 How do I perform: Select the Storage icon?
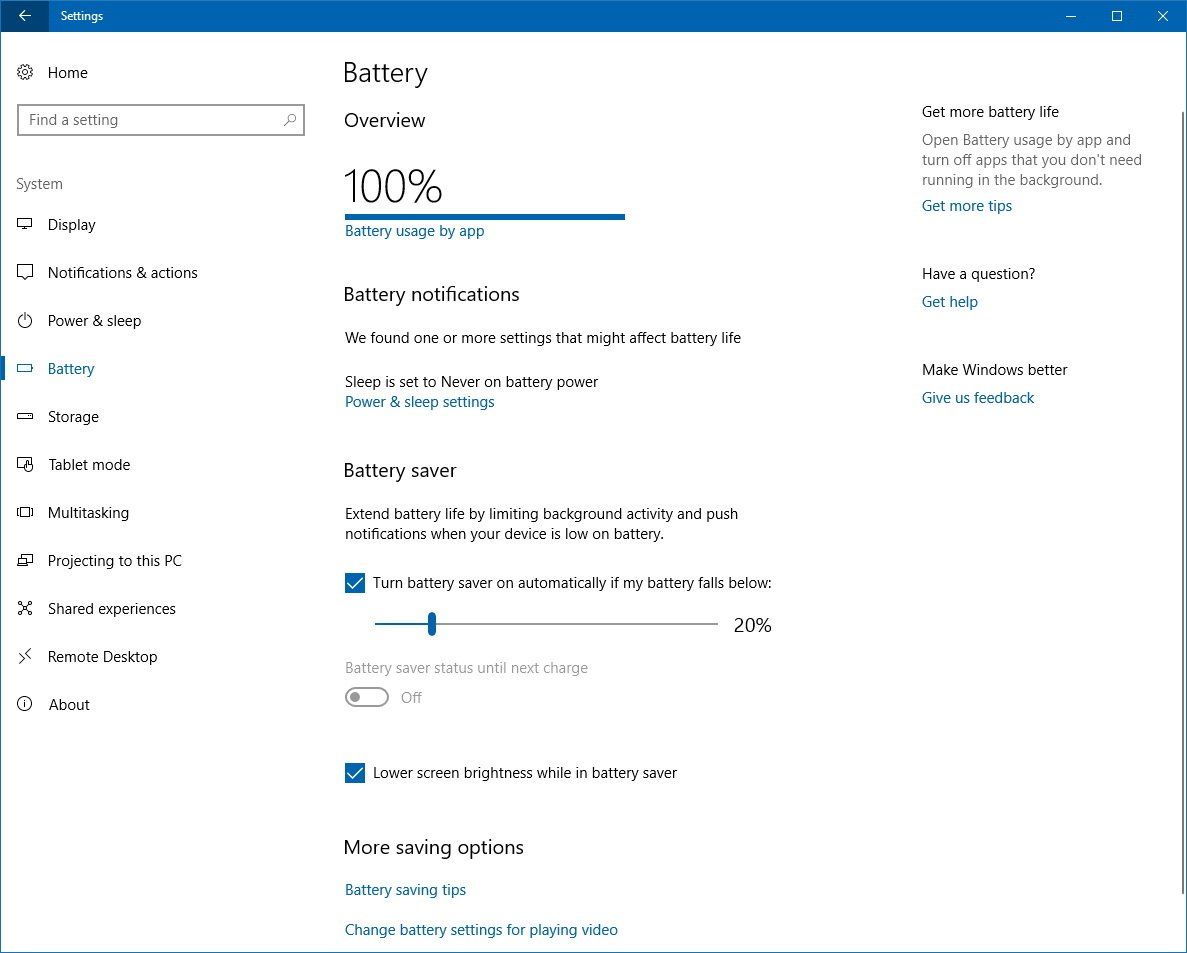(x=24, y=416)
